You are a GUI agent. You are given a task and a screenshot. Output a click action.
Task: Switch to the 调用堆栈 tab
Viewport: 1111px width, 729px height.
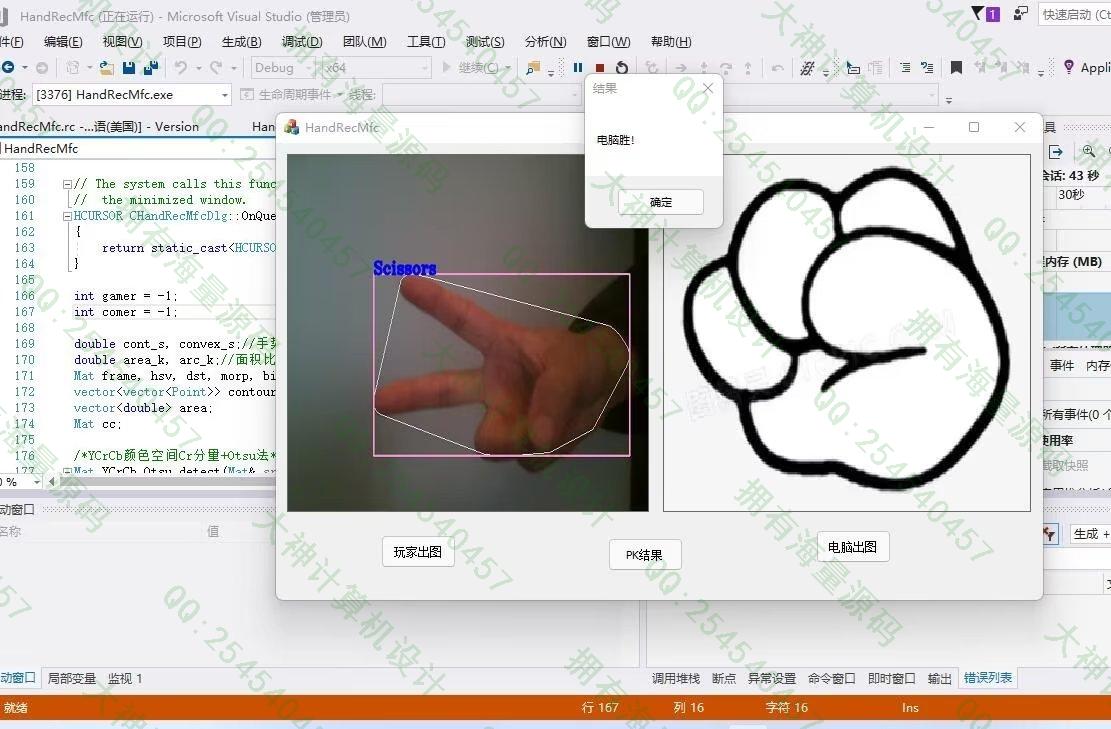tap(676, 679)
